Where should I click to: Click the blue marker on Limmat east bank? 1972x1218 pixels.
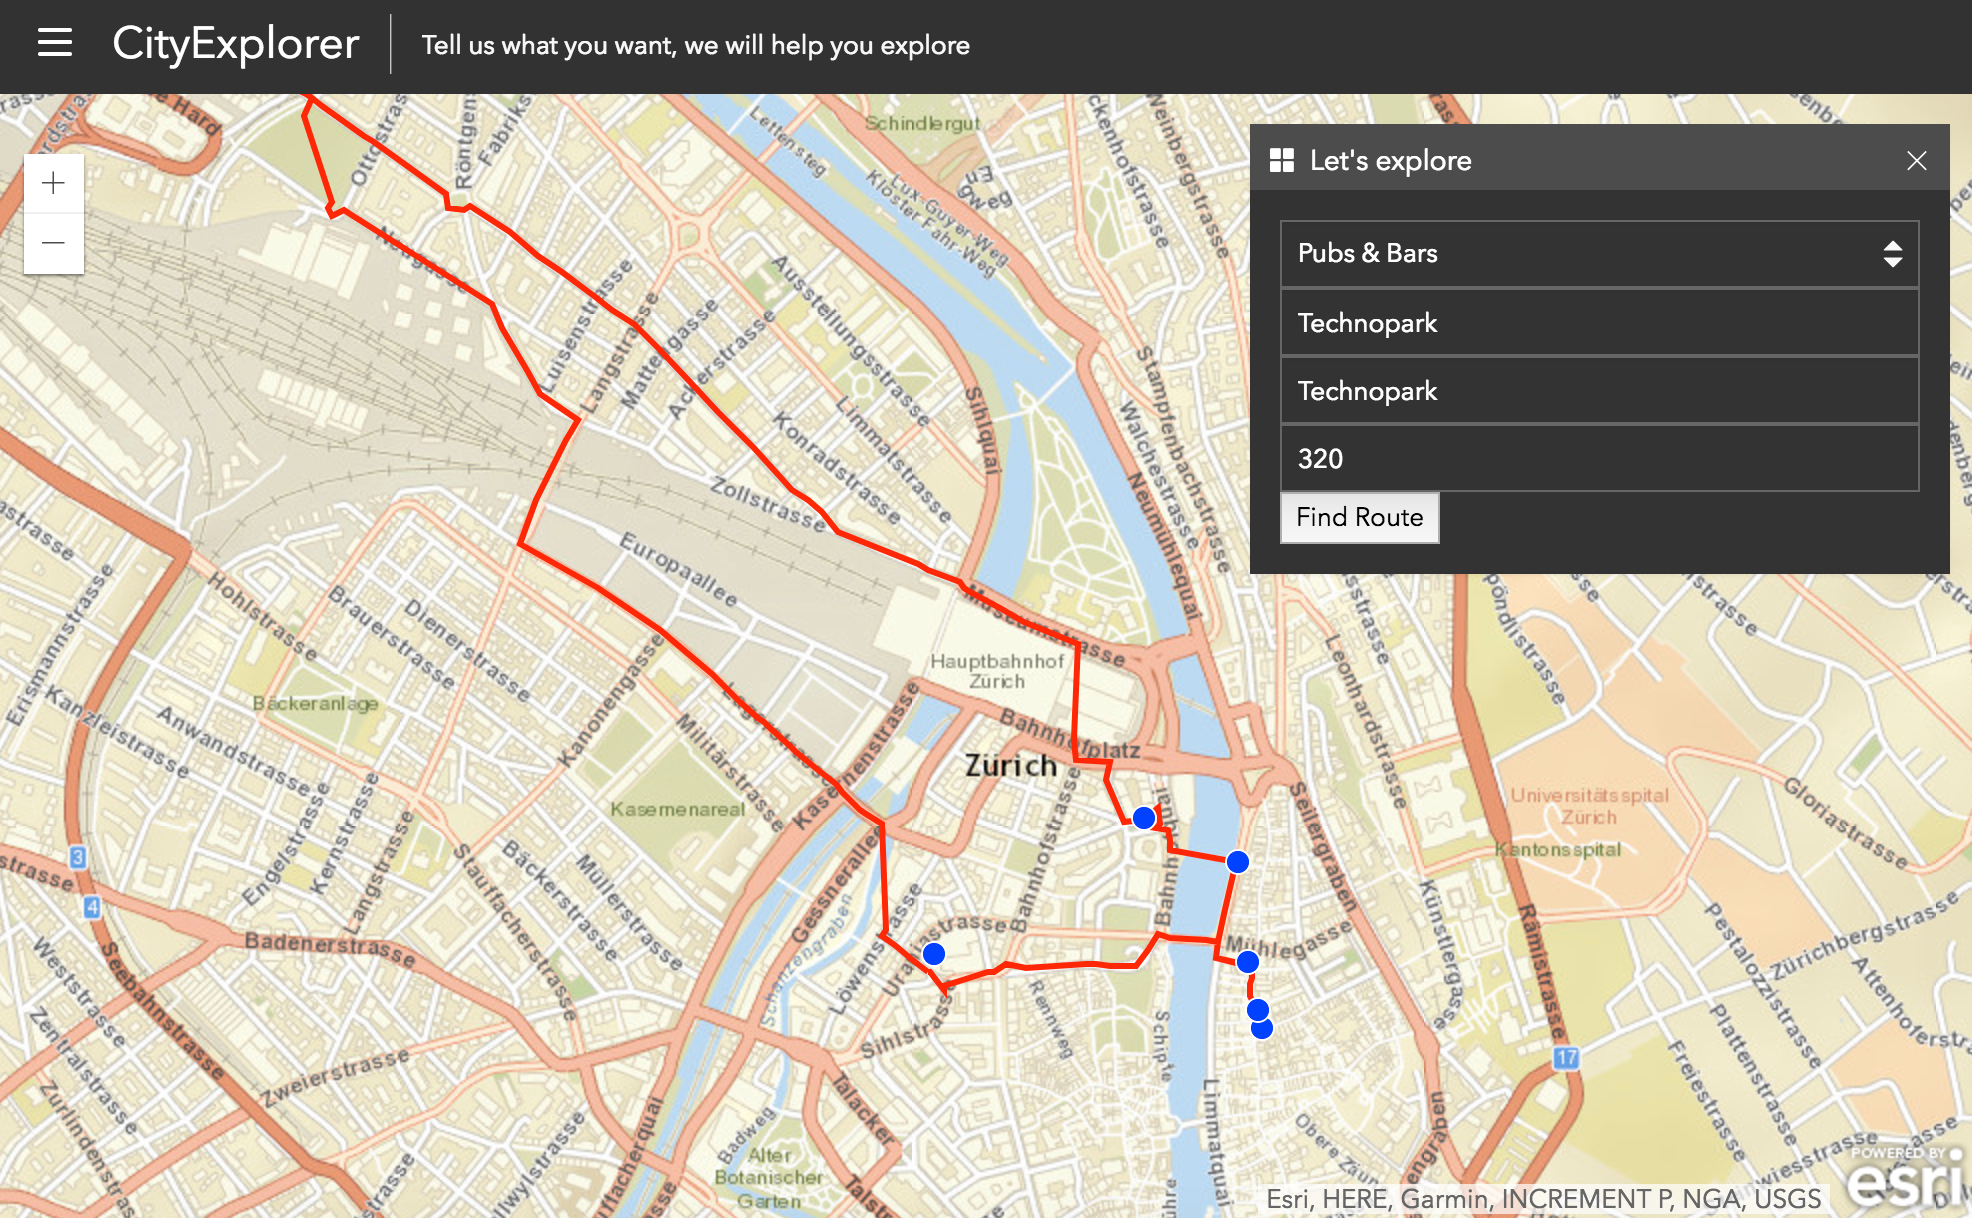[1238, 862]
